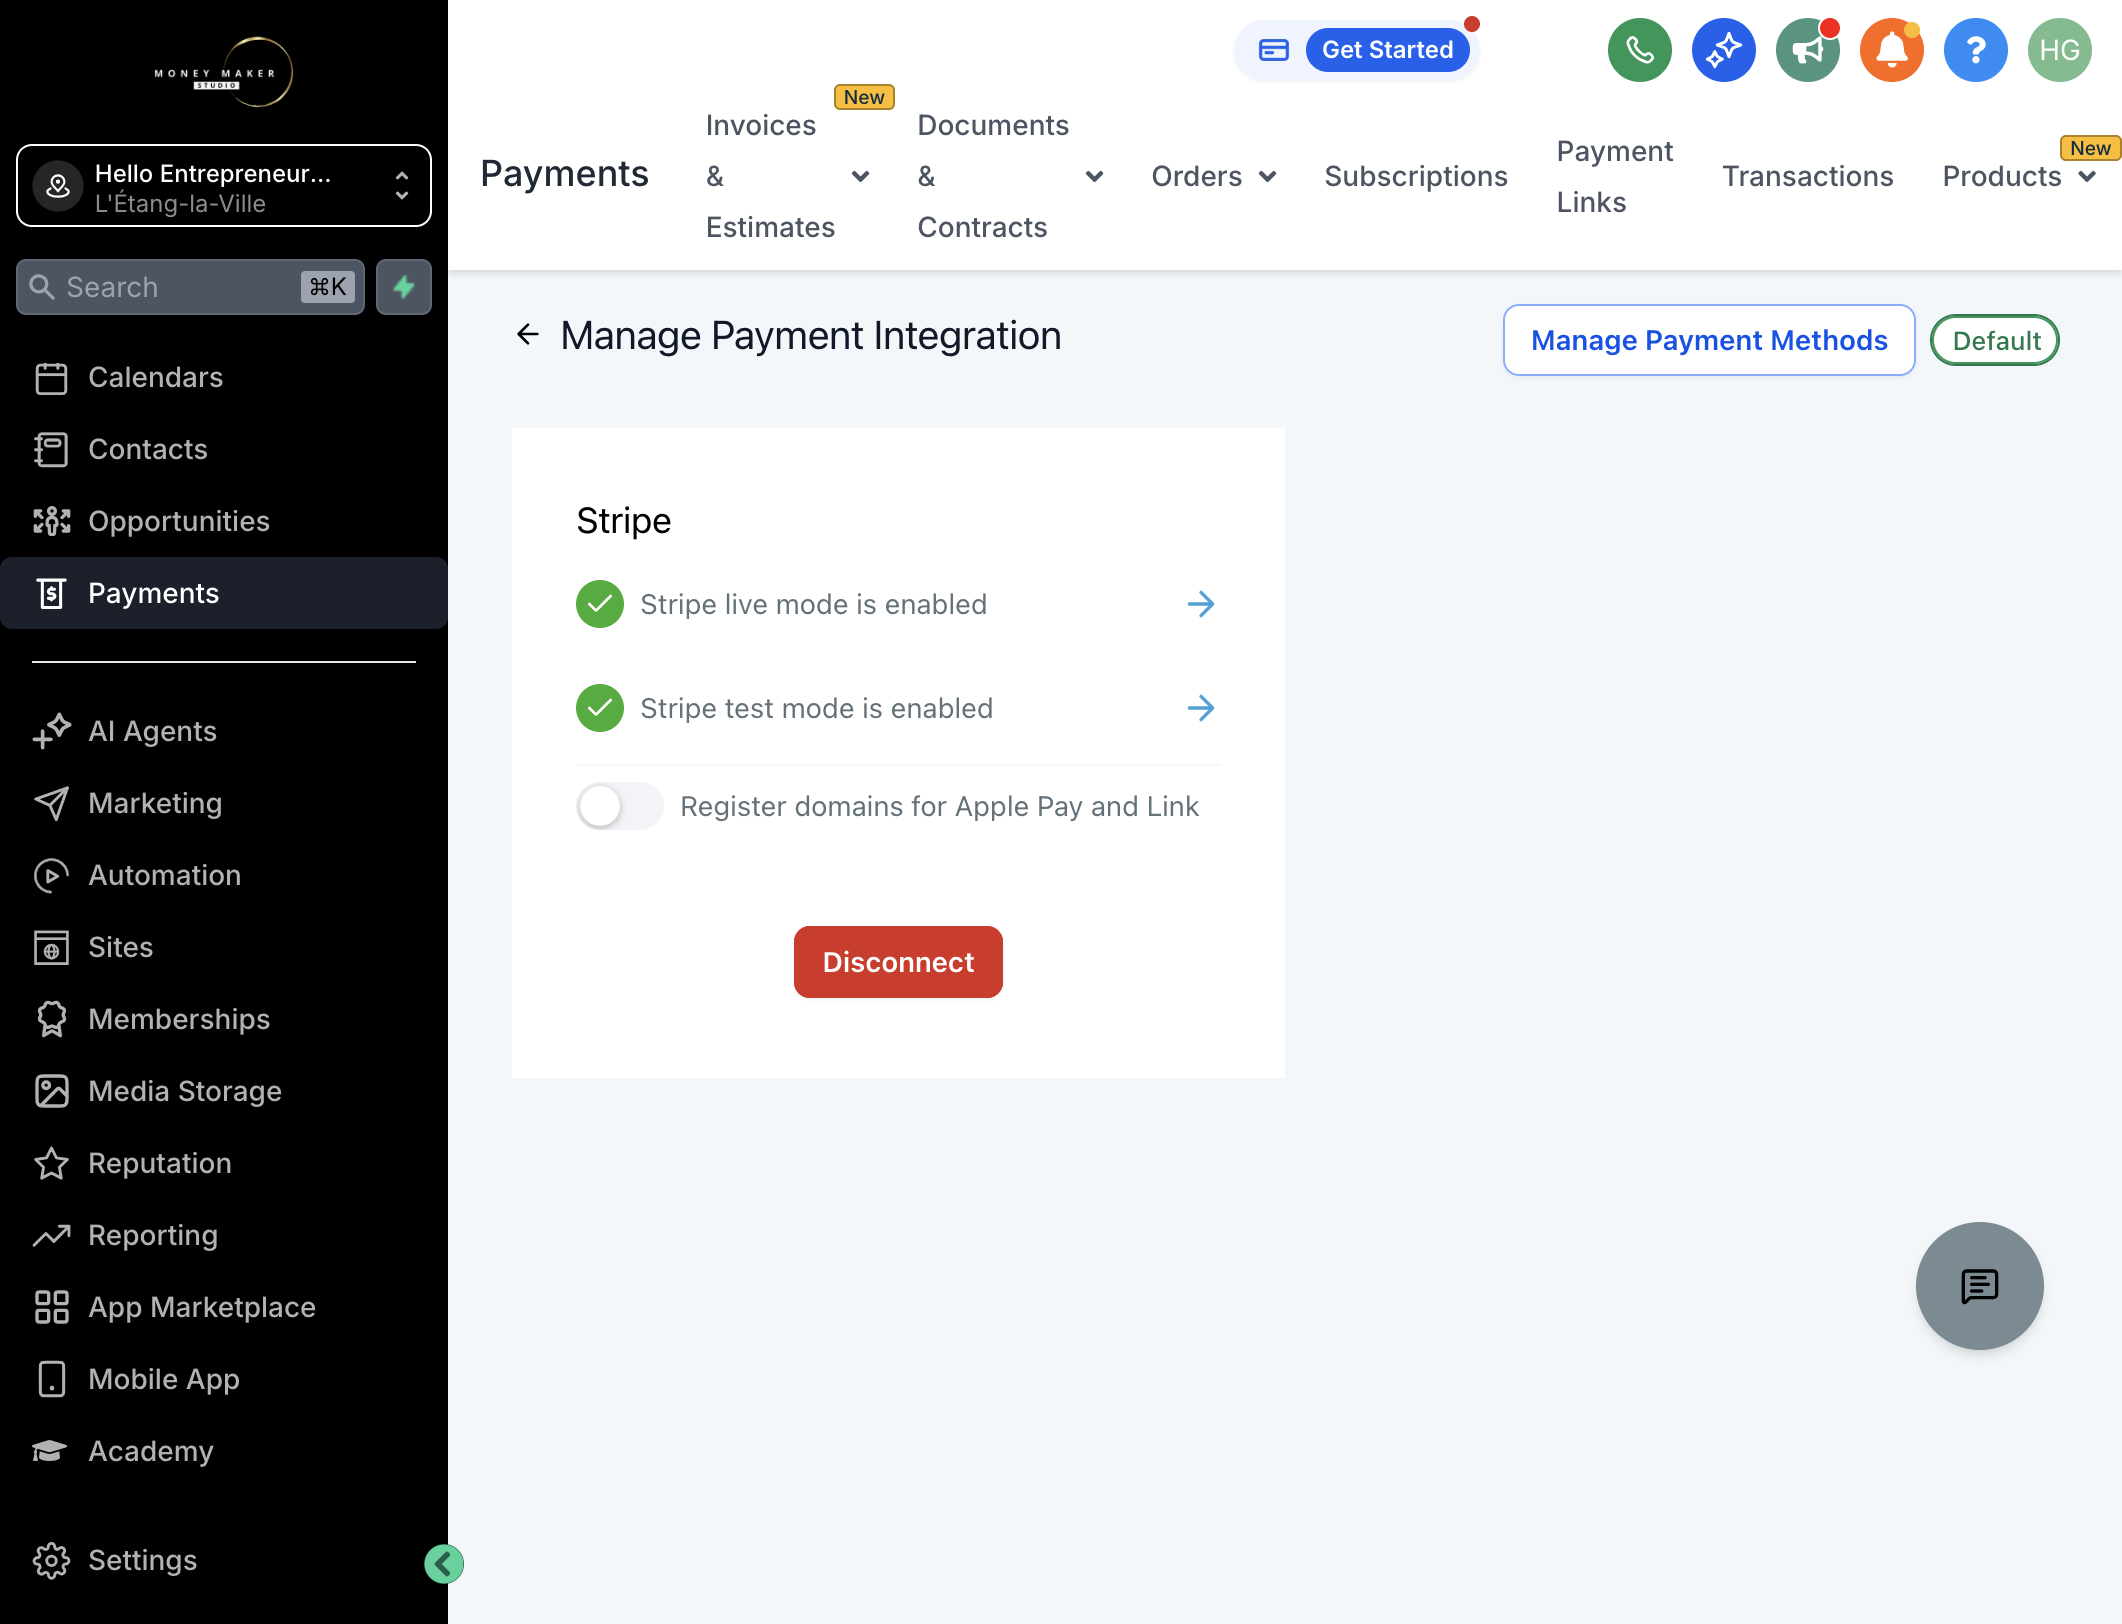The image size is (2122, 1624).
Task: Open Stripe test mode arrow
Action: point(1200,708)
